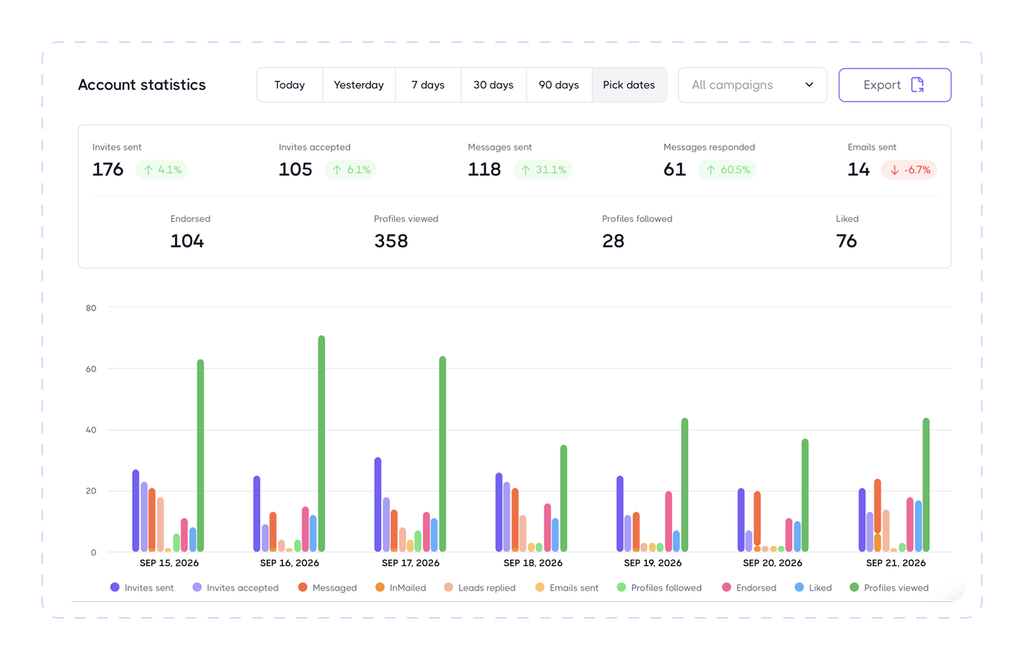Click the red -6.7% emails sent badge

coord(910,170)
